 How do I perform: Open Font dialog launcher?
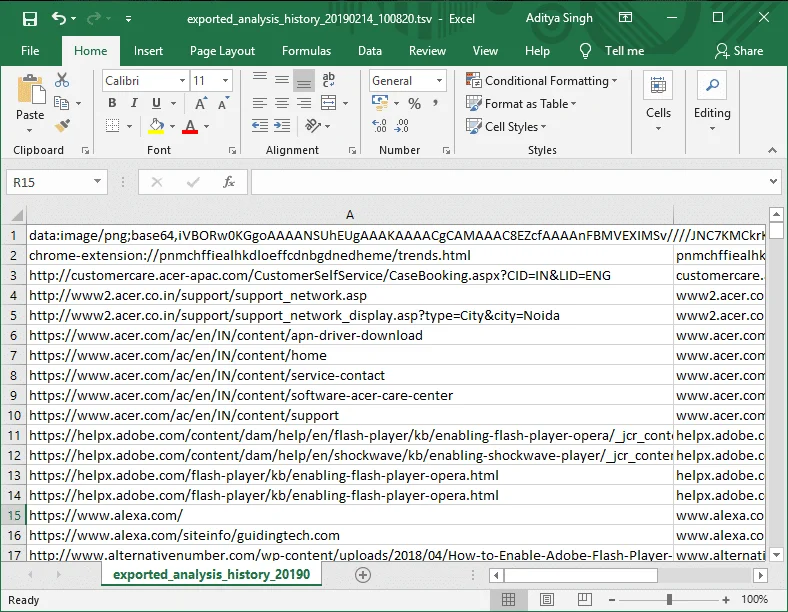[x=232, y=150]
